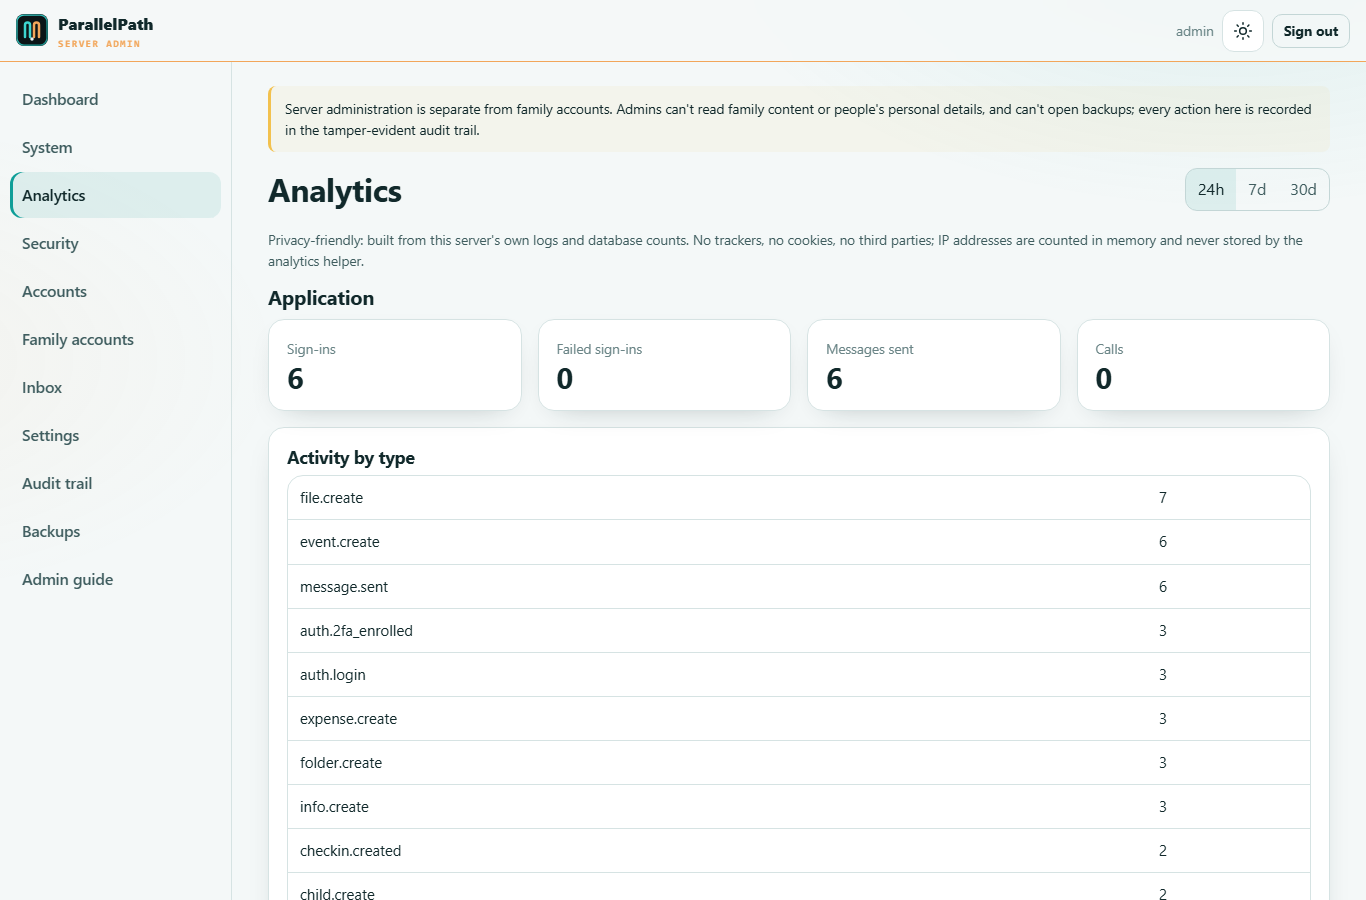The height and width of the screenshot is (900, 1366).
Task: Switch to the 30d time range
Action: point(1303,189)
